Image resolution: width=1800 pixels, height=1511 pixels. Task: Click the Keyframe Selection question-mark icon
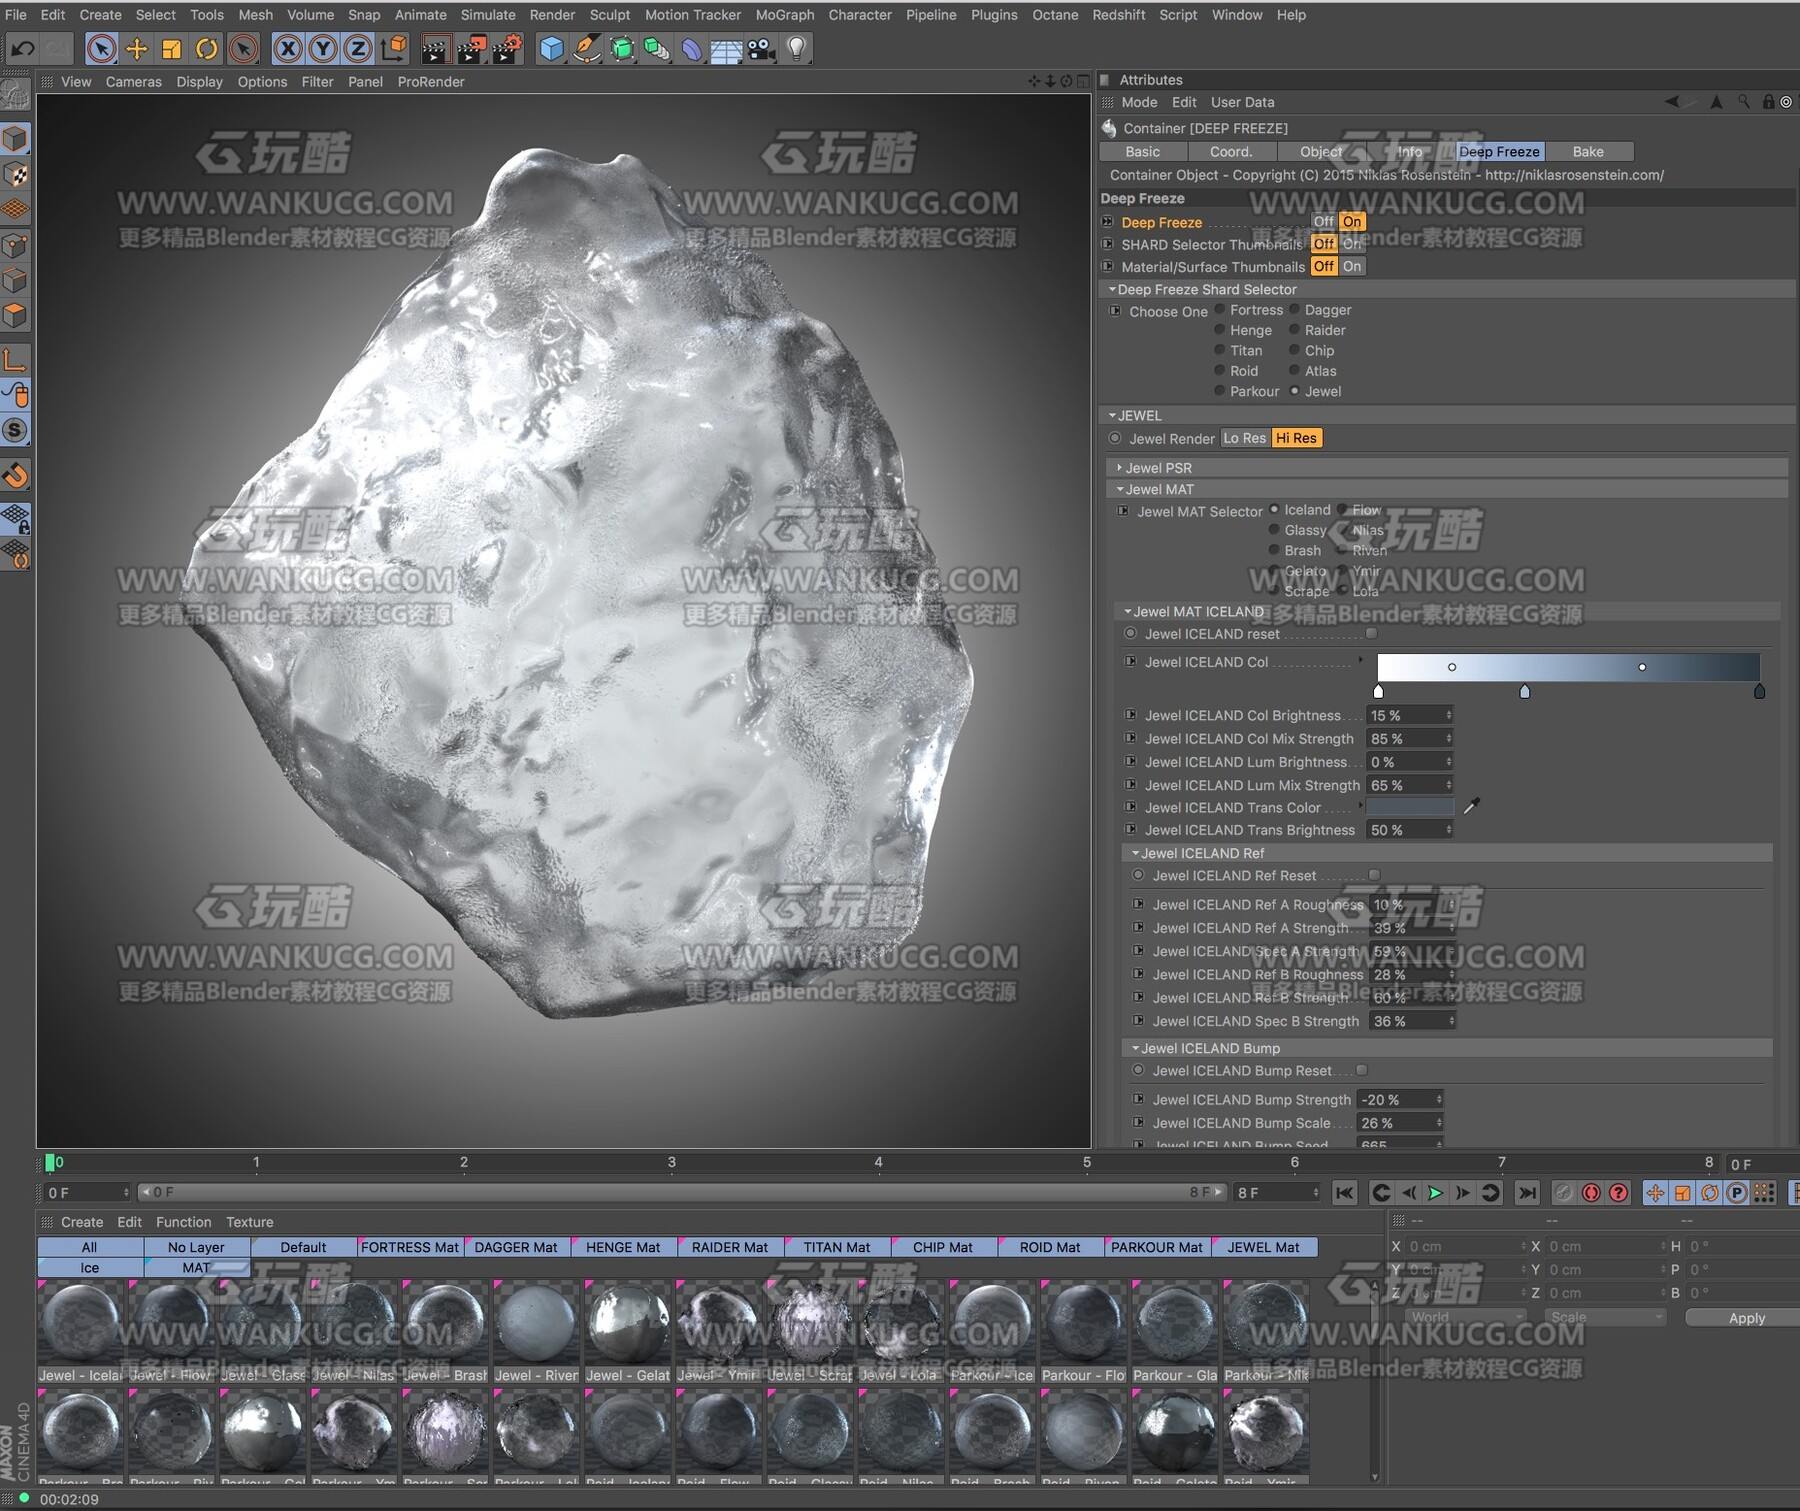click(x=1618, y=1192)
